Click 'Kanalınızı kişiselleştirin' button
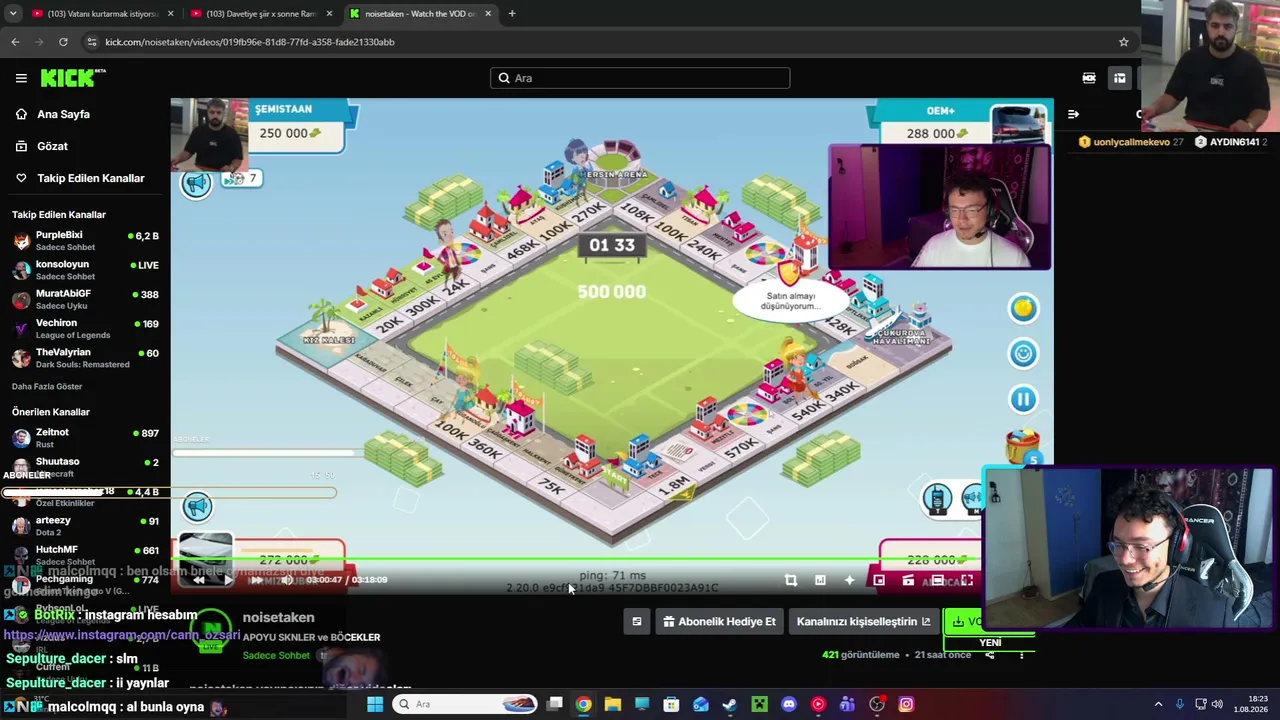This screenshot has width=1280, height=720. tap(864, 622)
